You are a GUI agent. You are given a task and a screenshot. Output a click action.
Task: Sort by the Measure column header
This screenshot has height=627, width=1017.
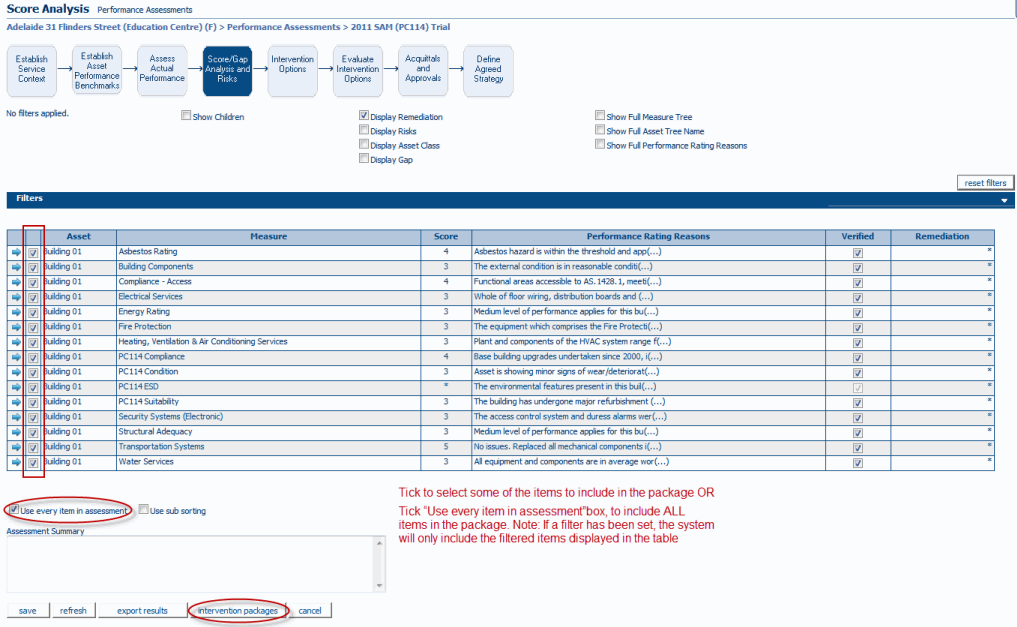(269, 237)
